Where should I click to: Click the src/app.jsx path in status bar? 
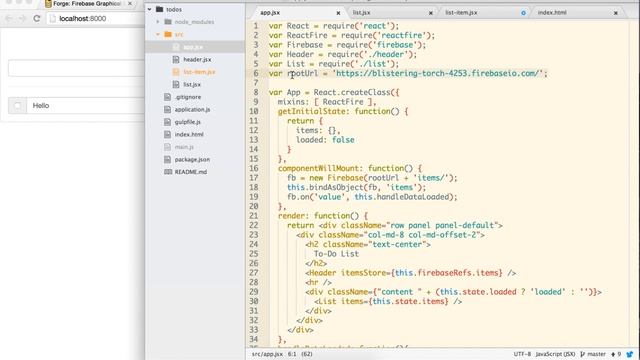click(267, 354)
